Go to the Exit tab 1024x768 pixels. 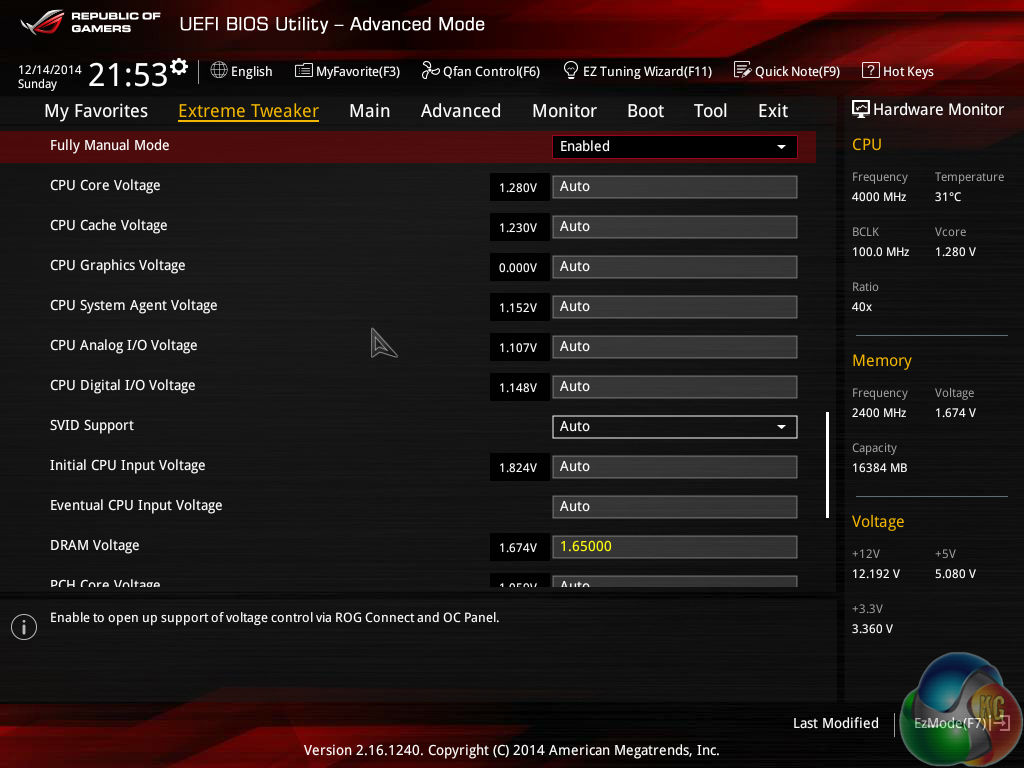[773, 111]
